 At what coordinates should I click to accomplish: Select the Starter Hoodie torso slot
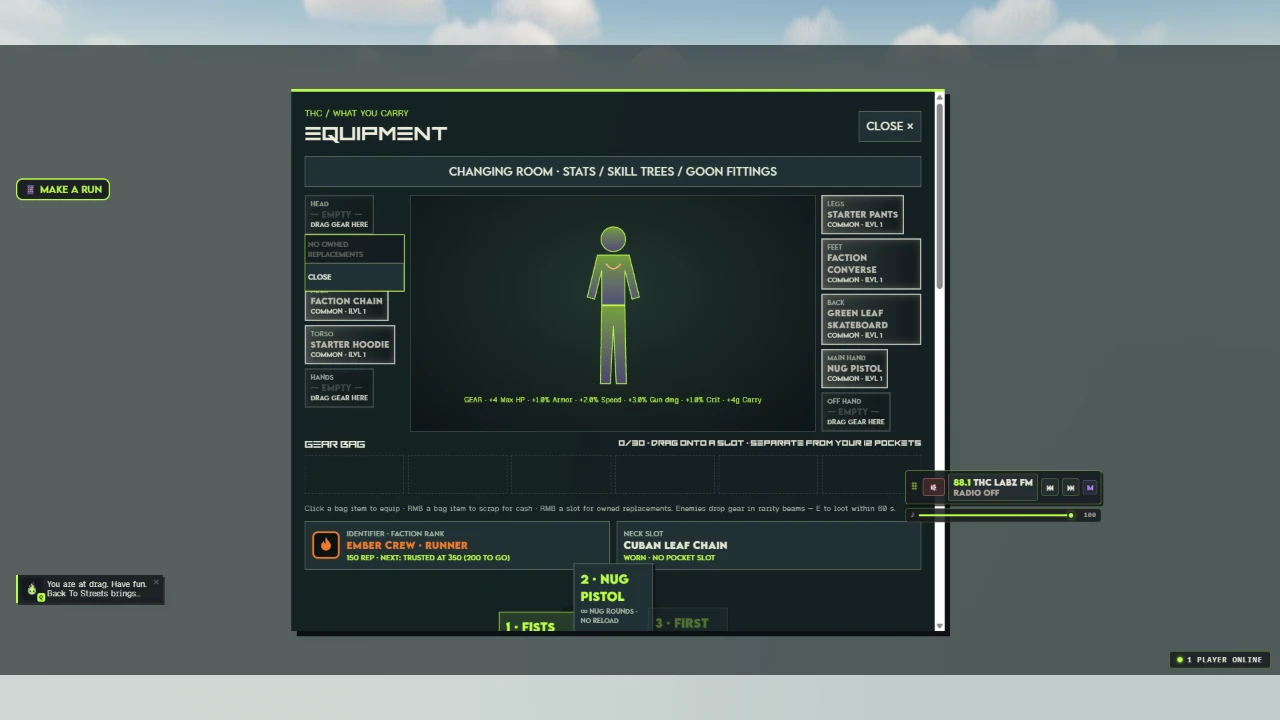350,344
